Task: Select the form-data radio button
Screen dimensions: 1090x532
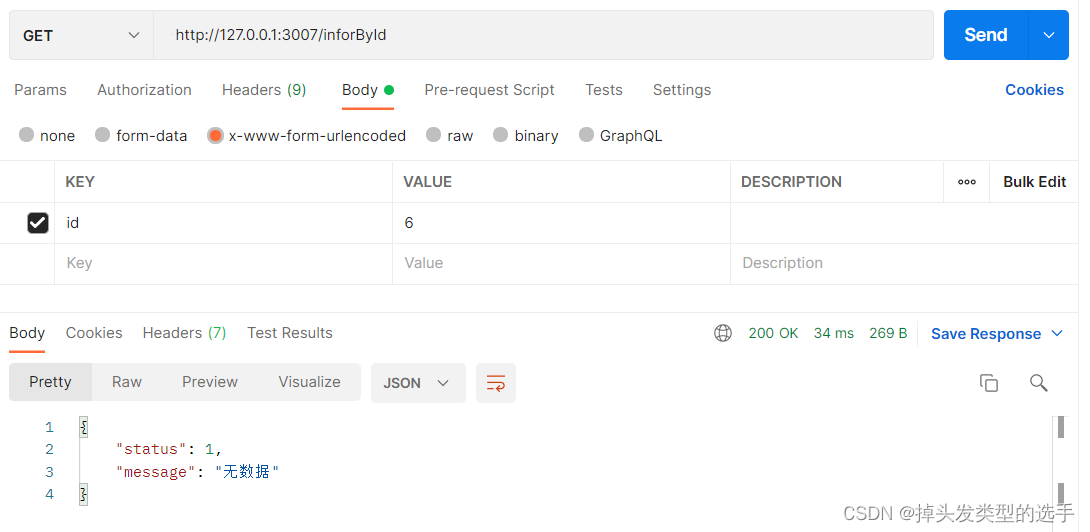Action: coord(102,135)
